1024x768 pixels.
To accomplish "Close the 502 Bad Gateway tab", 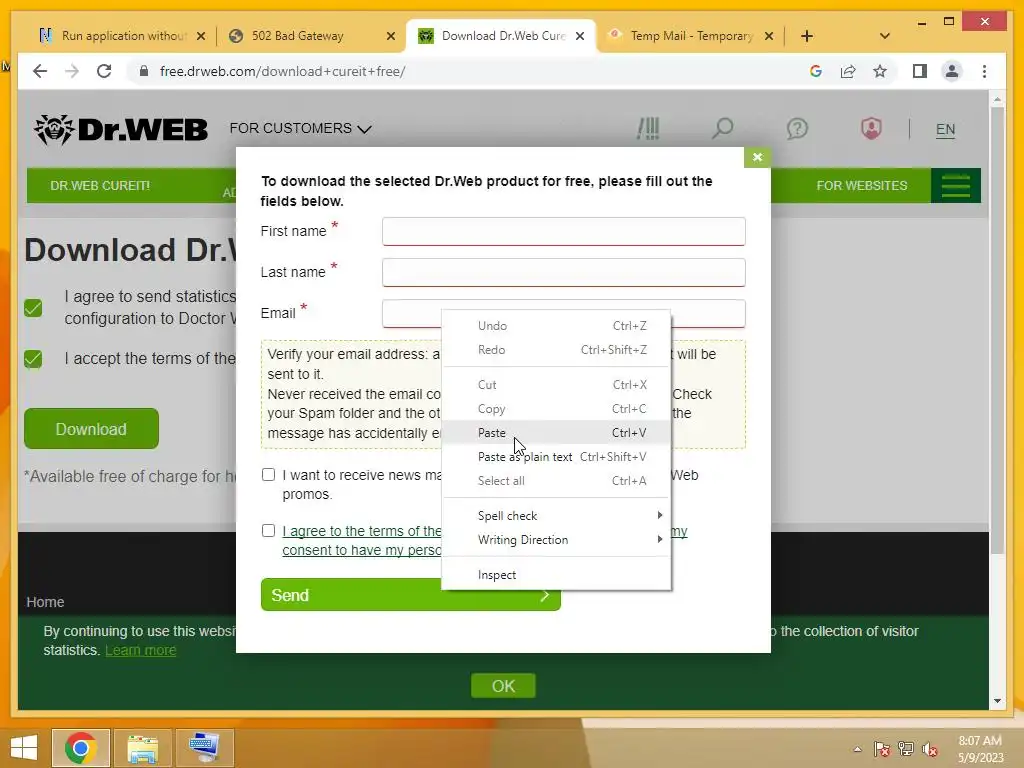I will click(391, 36).
